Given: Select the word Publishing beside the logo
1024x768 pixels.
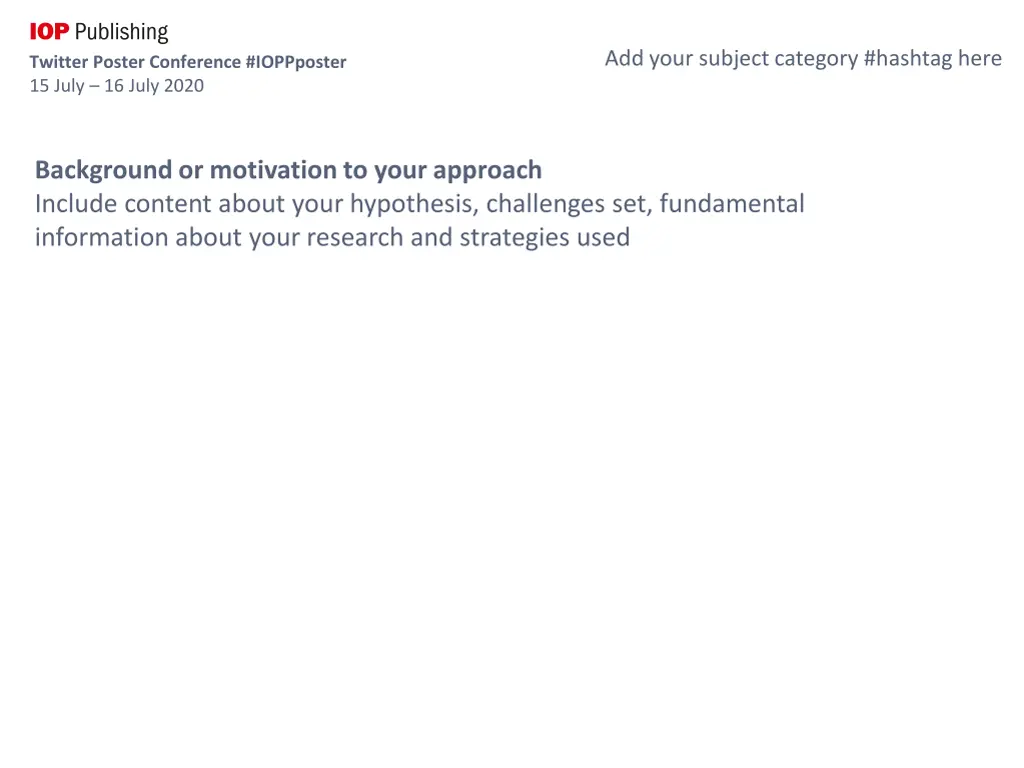Looking at the screenshot, I should 121,33.
